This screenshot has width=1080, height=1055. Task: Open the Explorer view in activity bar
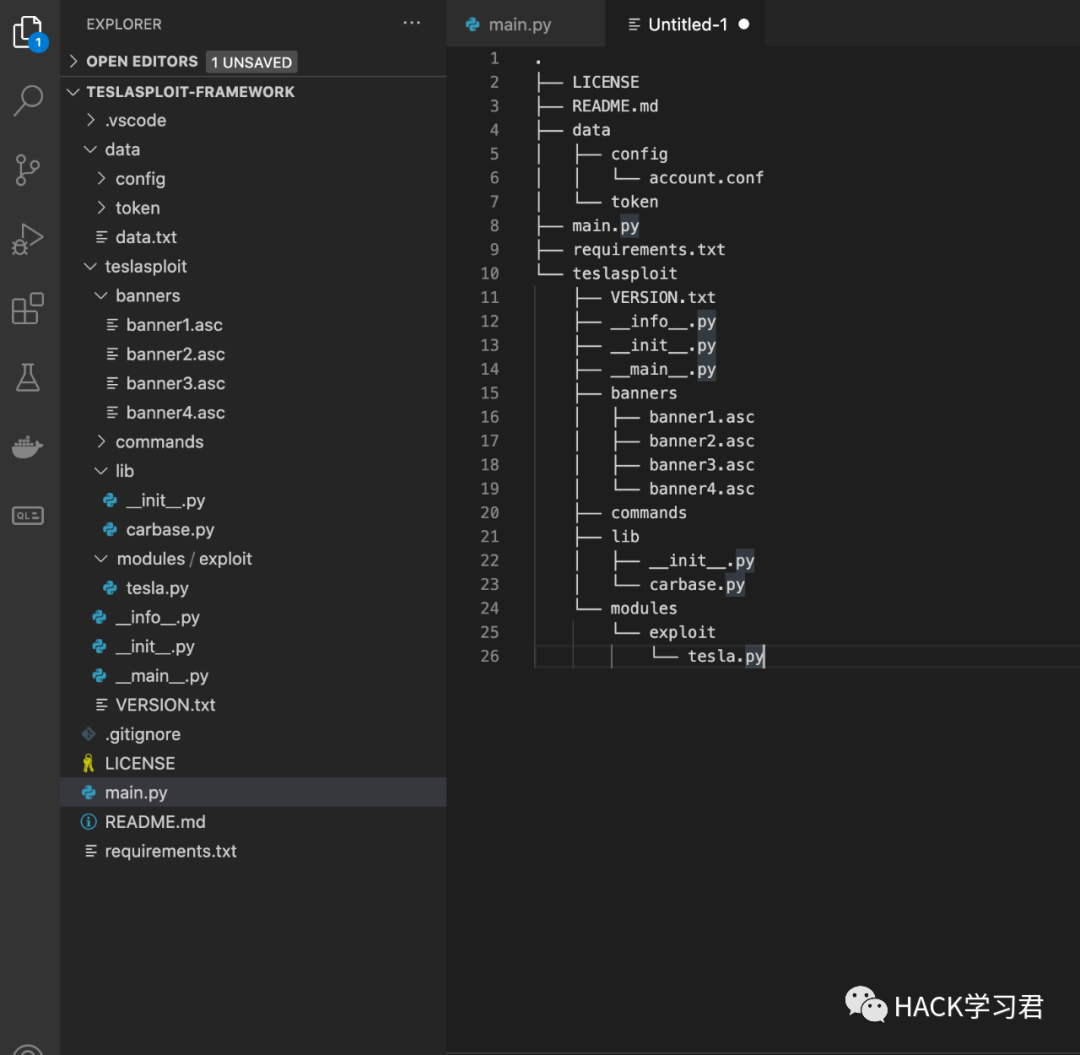coord(30,32)
